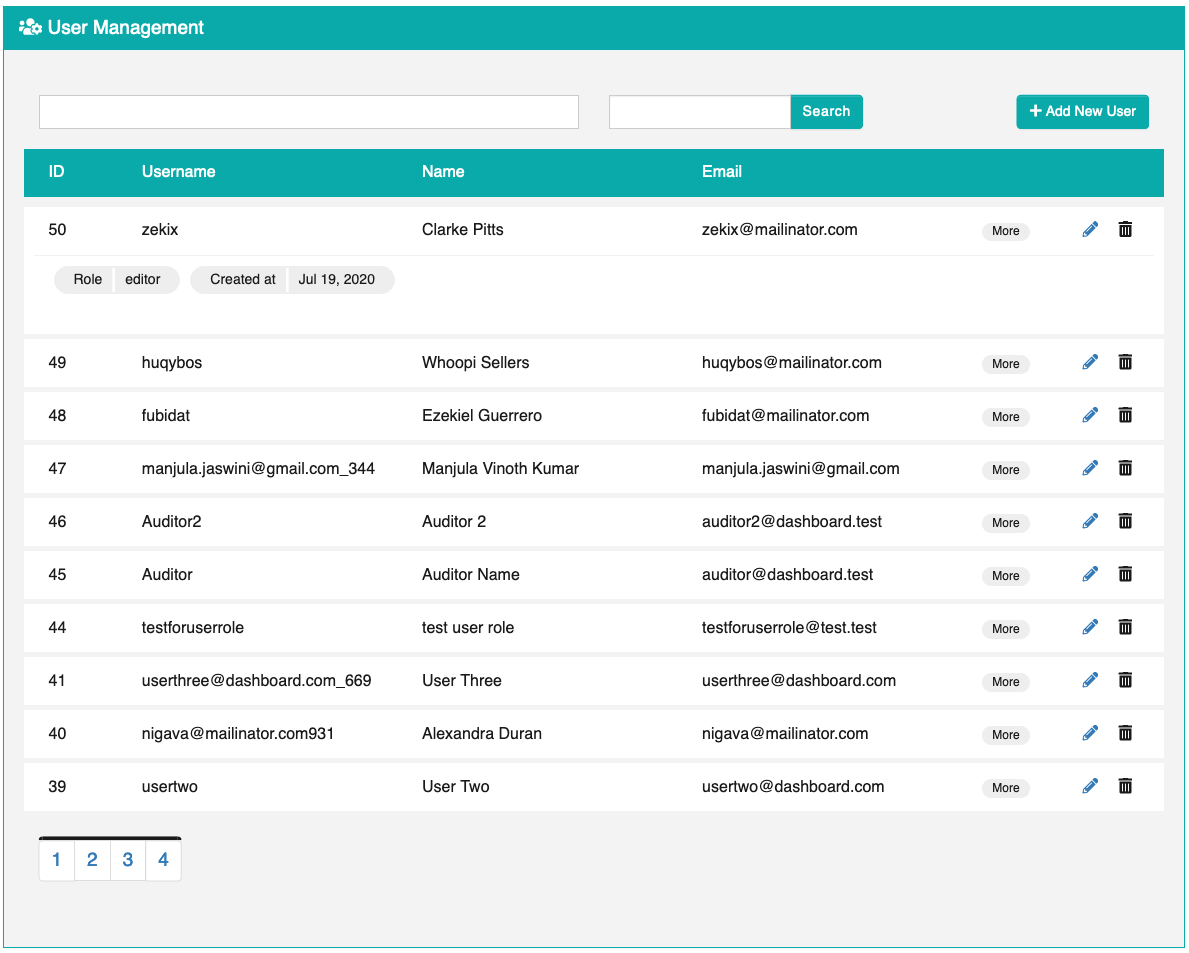Delete user zekix with trash icon

point(1125,230)
